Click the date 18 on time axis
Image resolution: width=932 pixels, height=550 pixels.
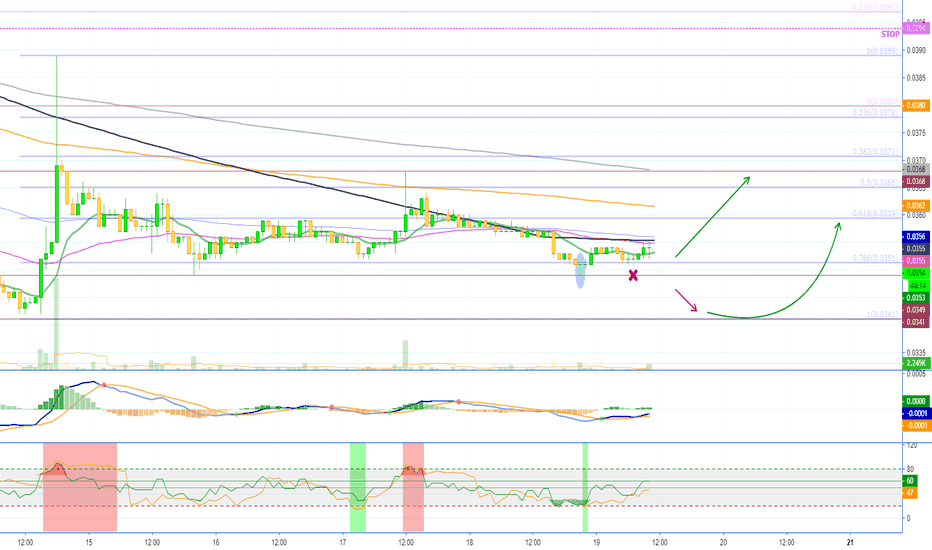tap(470, 542)
